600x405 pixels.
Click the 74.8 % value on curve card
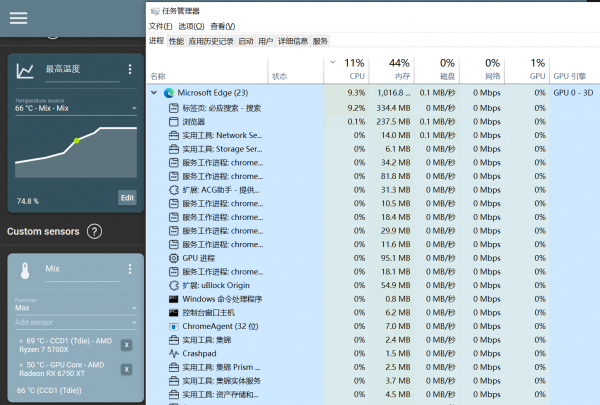pos(28,201)
